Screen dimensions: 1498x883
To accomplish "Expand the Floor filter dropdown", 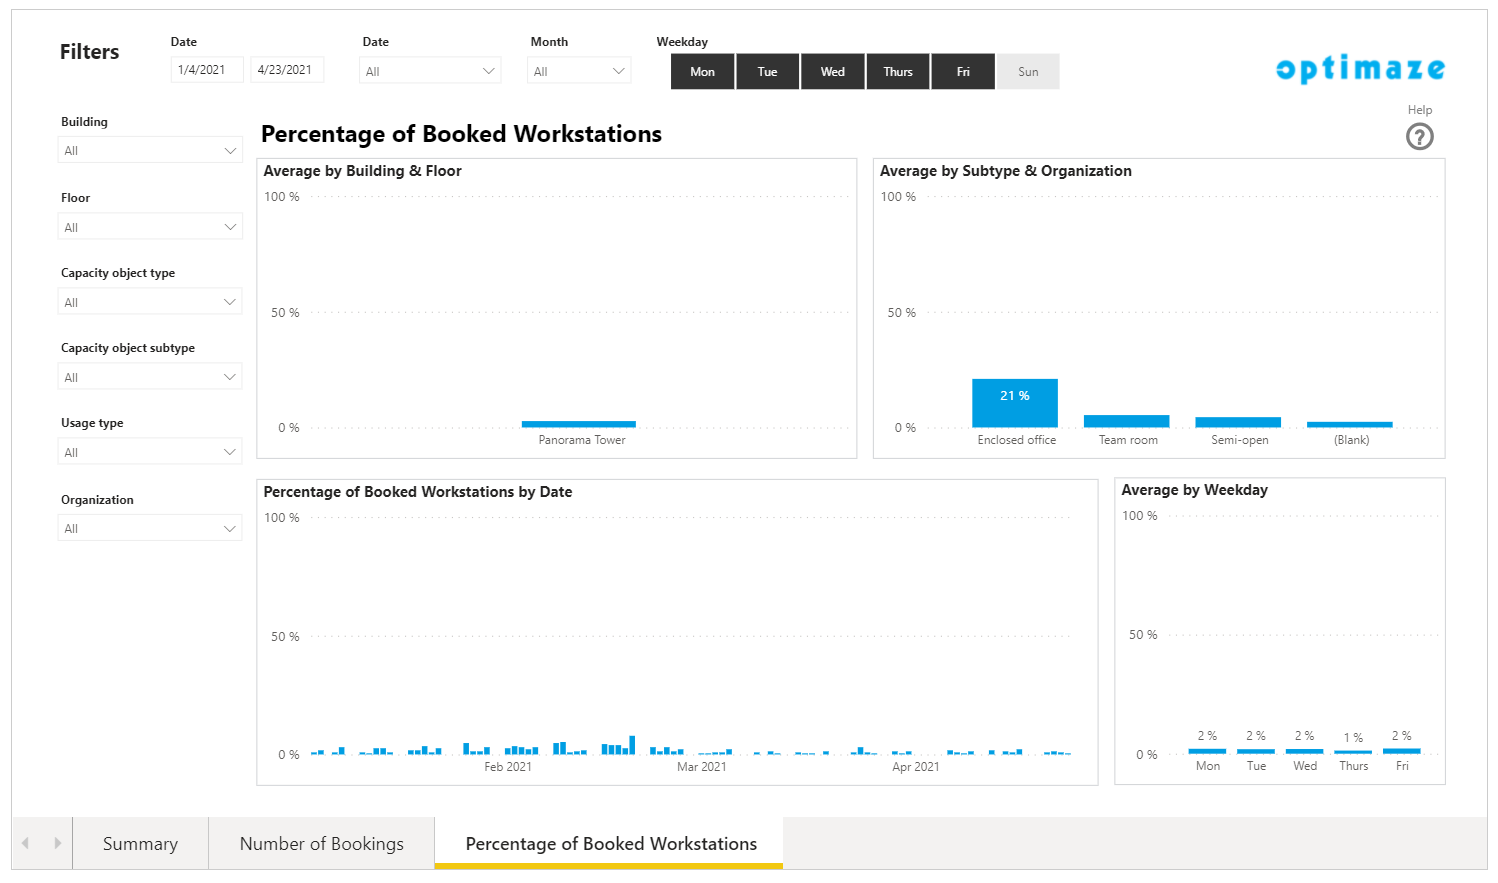I will tap(150, 227).
